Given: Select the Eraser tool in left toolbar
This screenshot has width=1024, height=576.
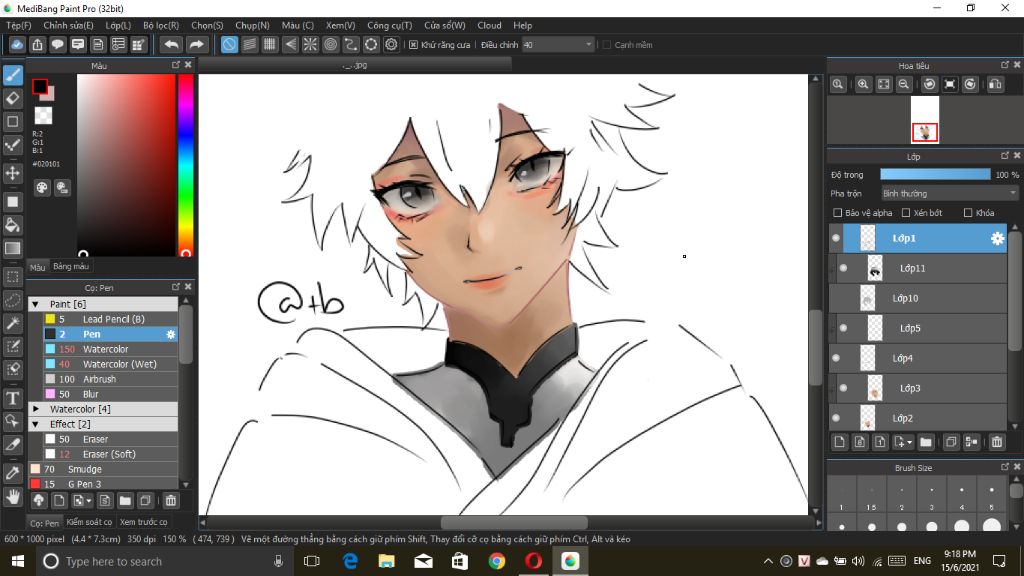Looking at the screenshot, I should pos(12,99).
